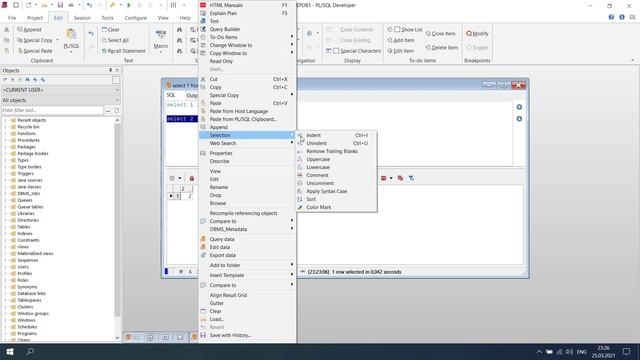Open the File menu
Image resolution: width=640 pixels, height=360 pixels.
click(12, 18)
